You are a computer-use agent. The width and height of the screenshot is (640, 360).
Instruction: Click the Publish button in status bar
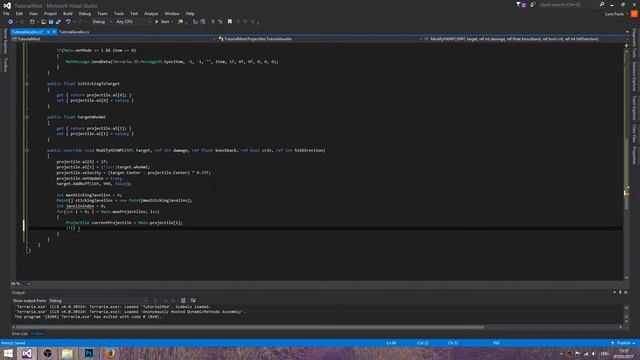pyautogui.click(x=623, y=343)
